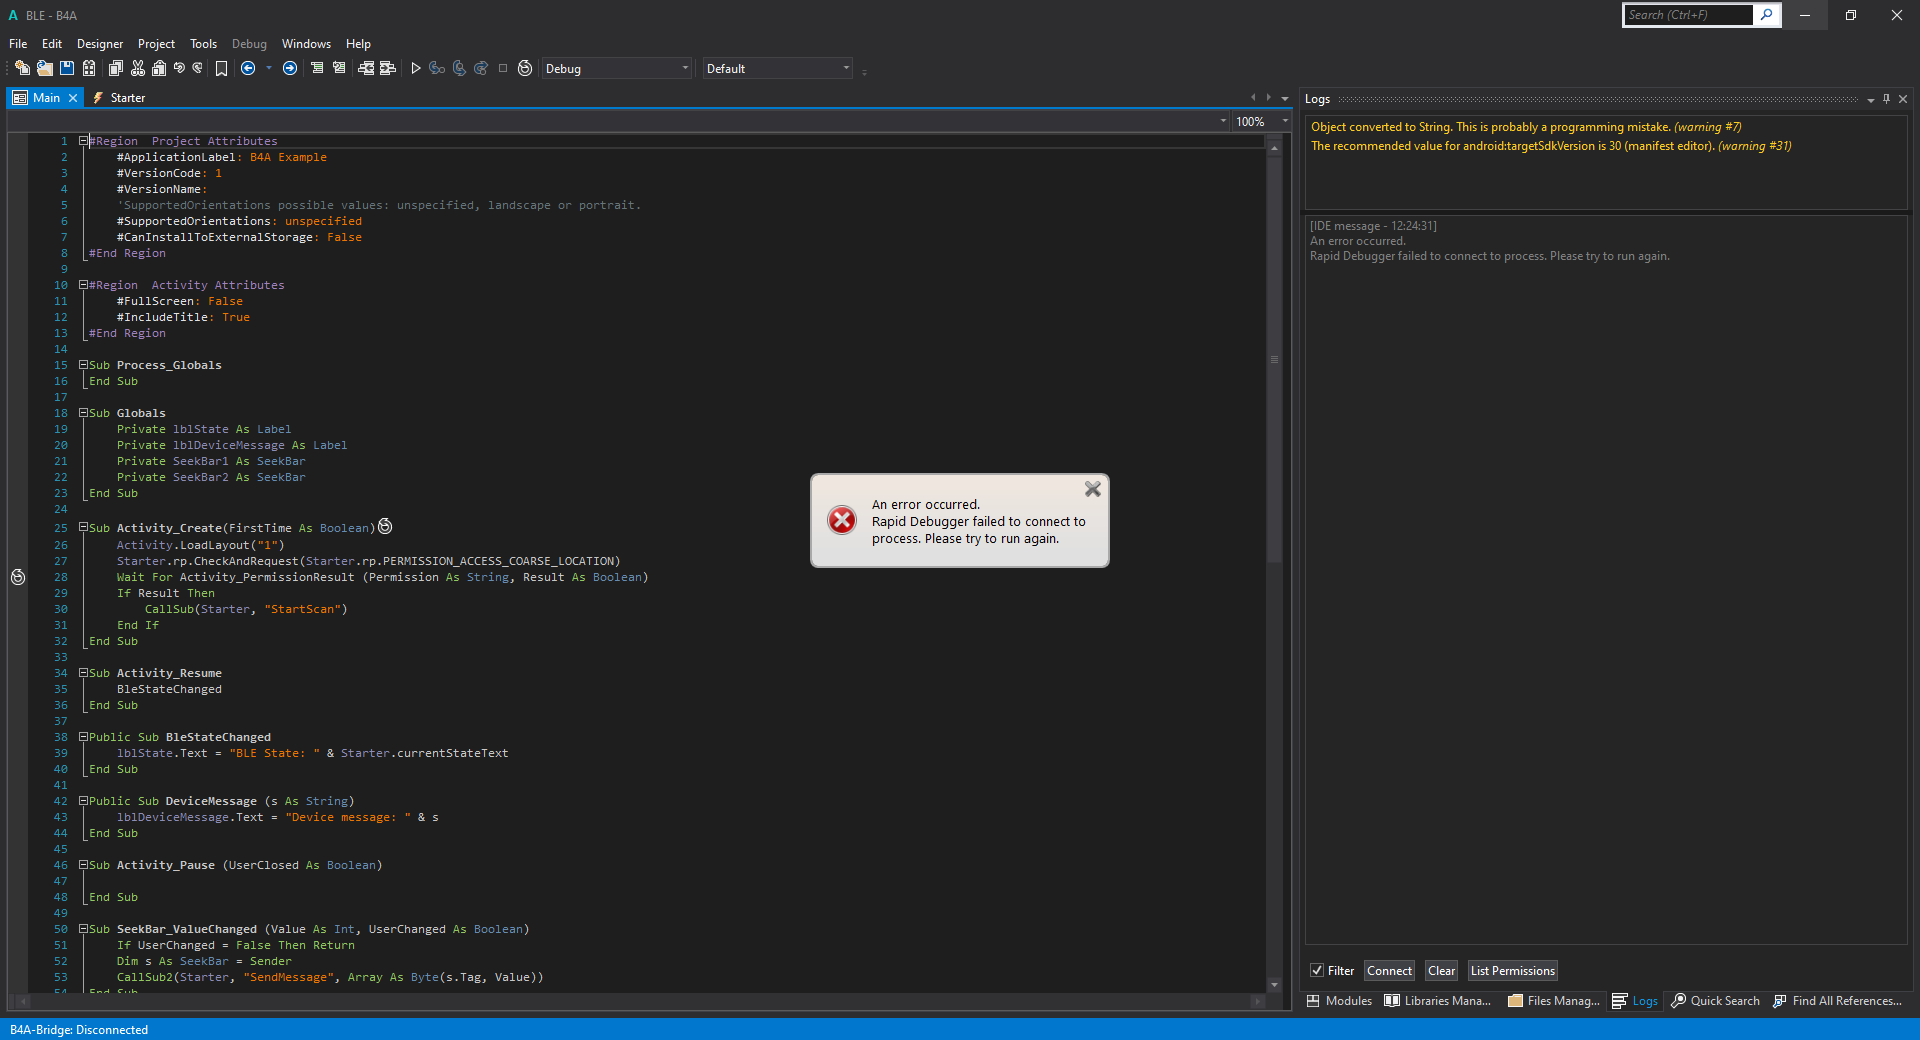
Task: Click the Restart circular icon in toolbar
Action: pos(525,69)
